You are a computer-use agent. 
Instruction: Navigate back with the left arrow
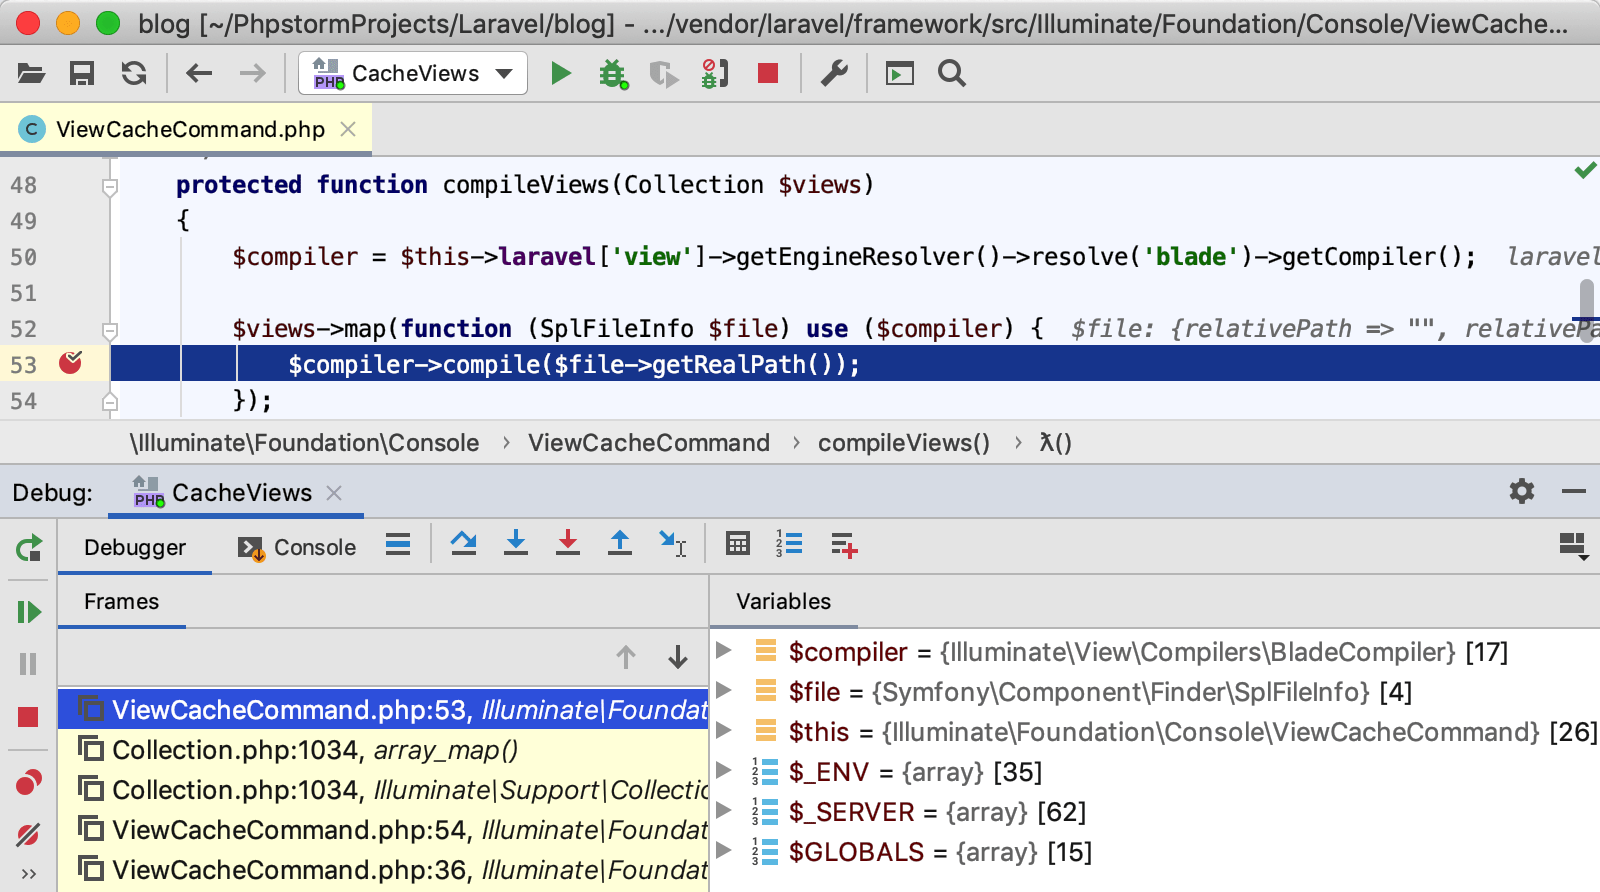(x=200, y=73)
